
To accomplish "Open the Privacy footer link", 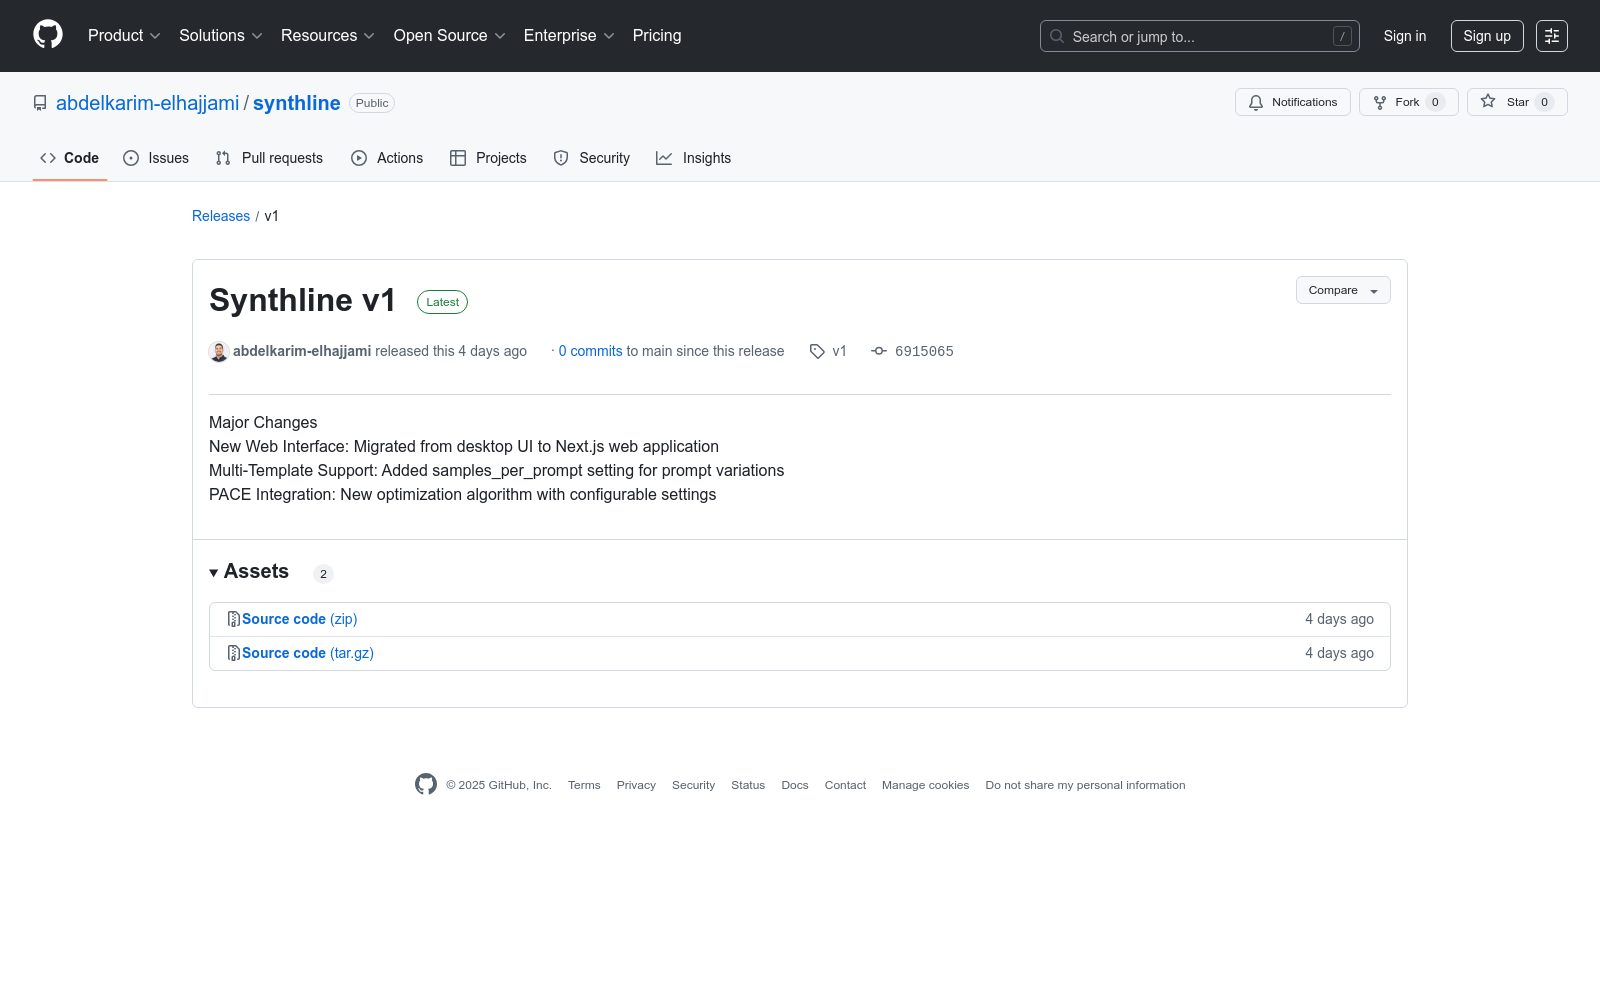I will pos(636,785).
